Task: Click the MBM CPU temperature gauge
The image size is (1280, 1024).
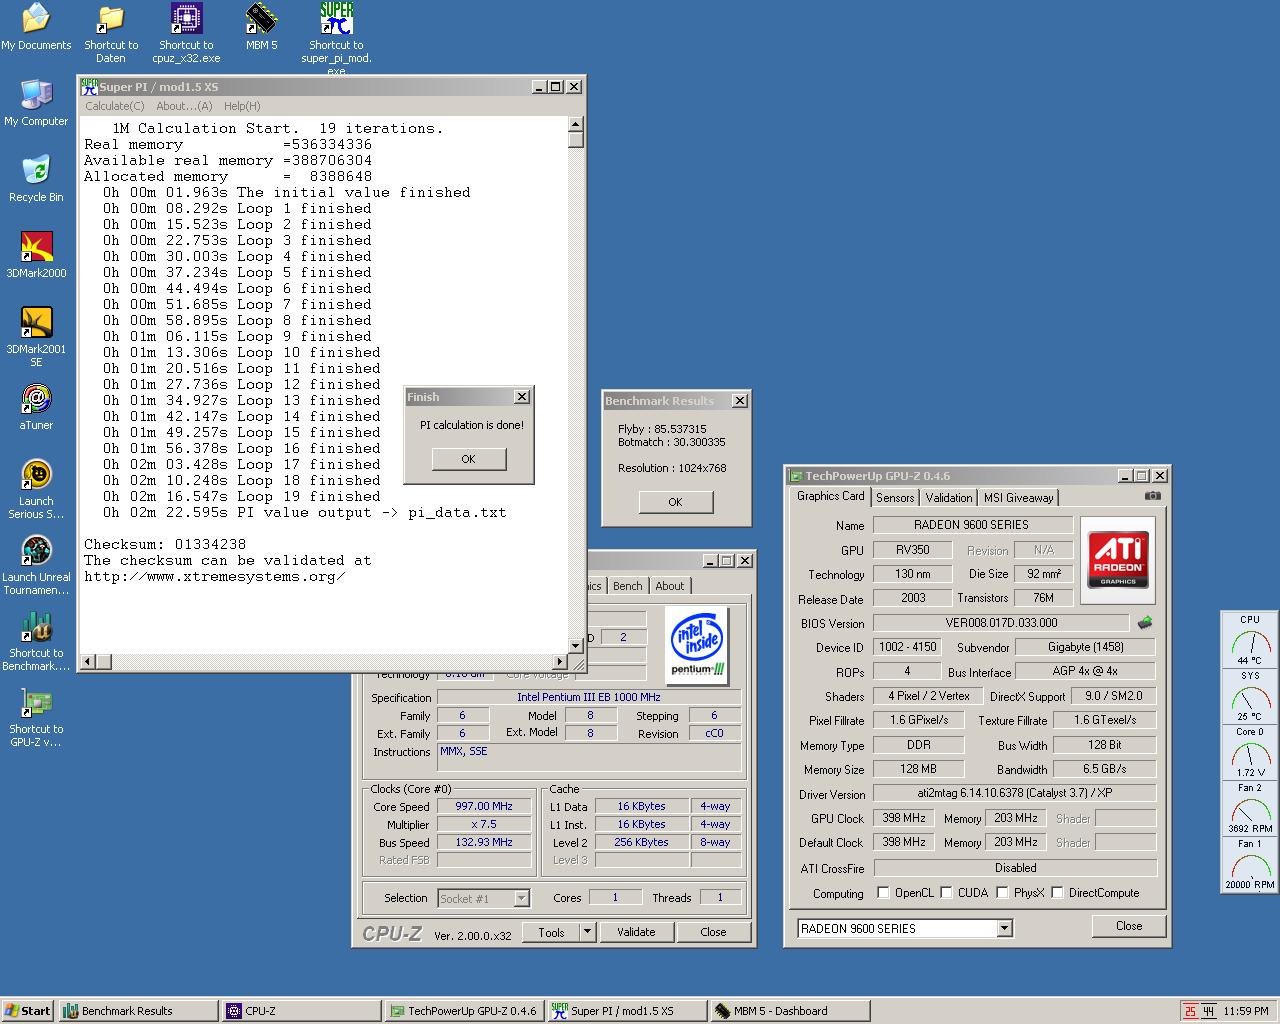Action: pyautogui.click(x=1250, y=641)
